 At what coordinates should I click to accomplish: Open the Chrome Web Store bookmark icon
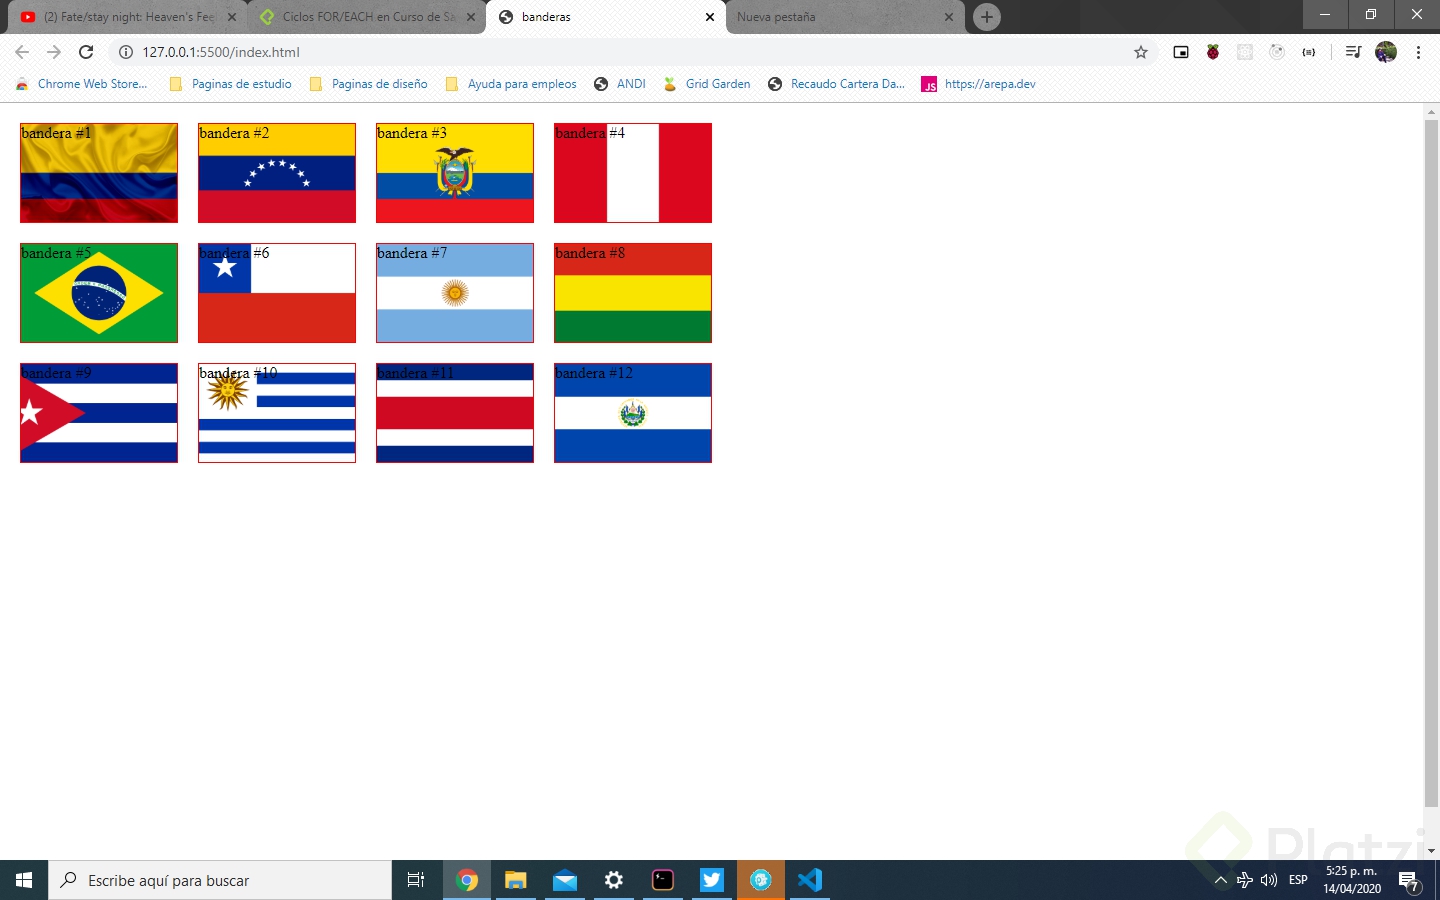point(22,84)
